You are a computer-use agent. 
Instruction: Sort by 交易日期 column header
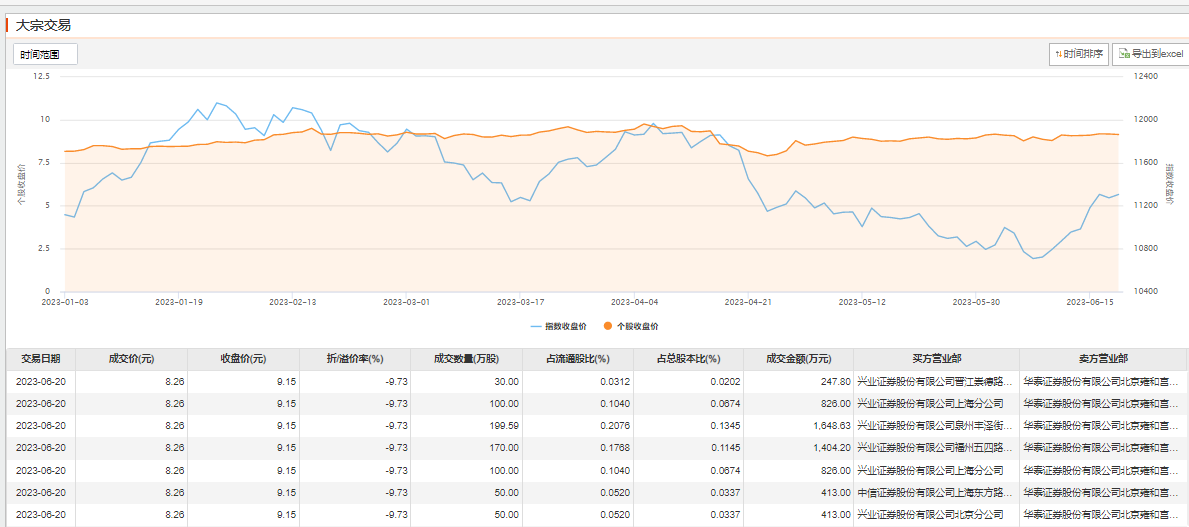click(41, 359)
